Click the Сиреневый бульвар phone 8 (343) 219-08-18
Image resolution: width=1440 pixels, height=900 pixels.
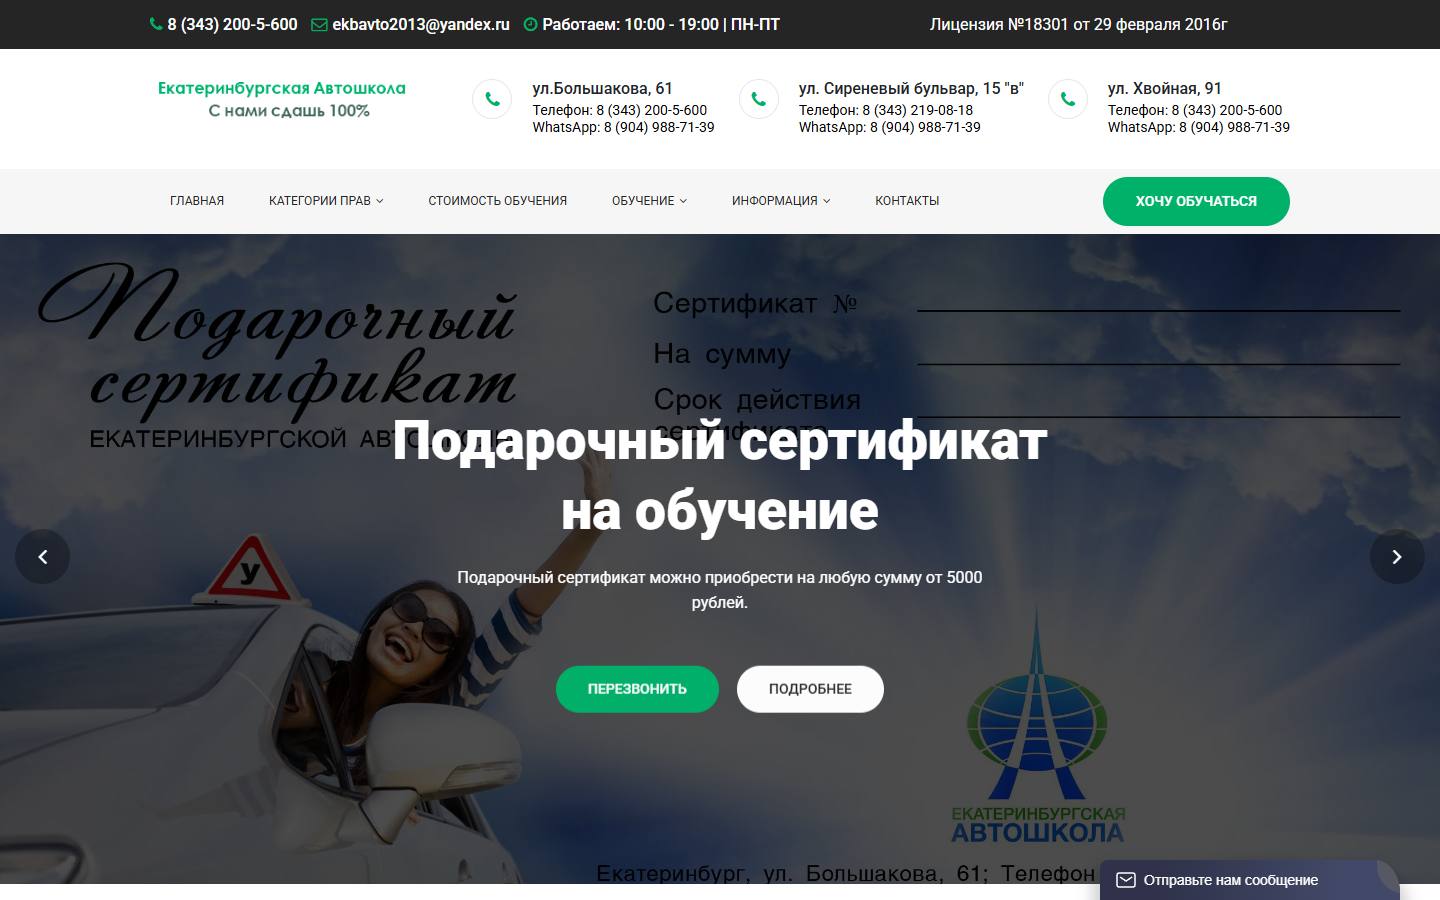pyautogui.click(x=918, y=110)
